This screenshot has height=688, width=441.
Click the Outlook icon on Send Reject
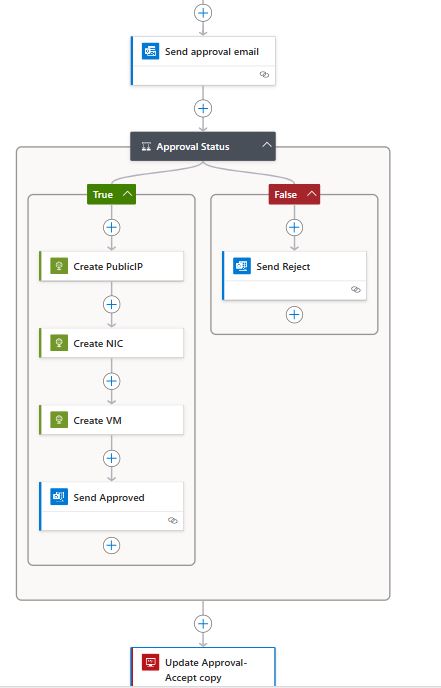coord(242,266)
